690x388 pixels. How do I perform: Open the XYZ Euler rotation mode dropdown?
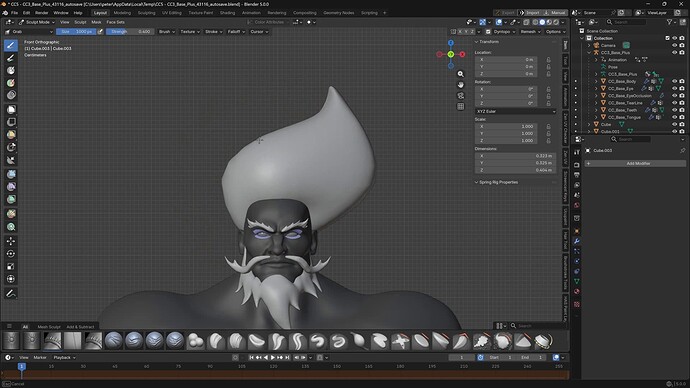pos(515,111)
